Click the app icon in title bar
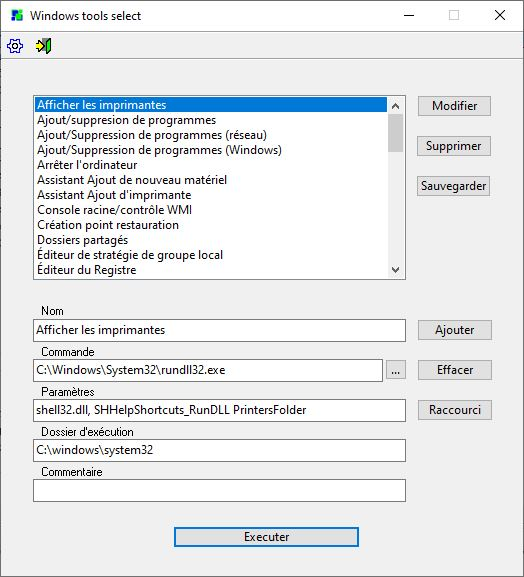 (x=17, y=15)
